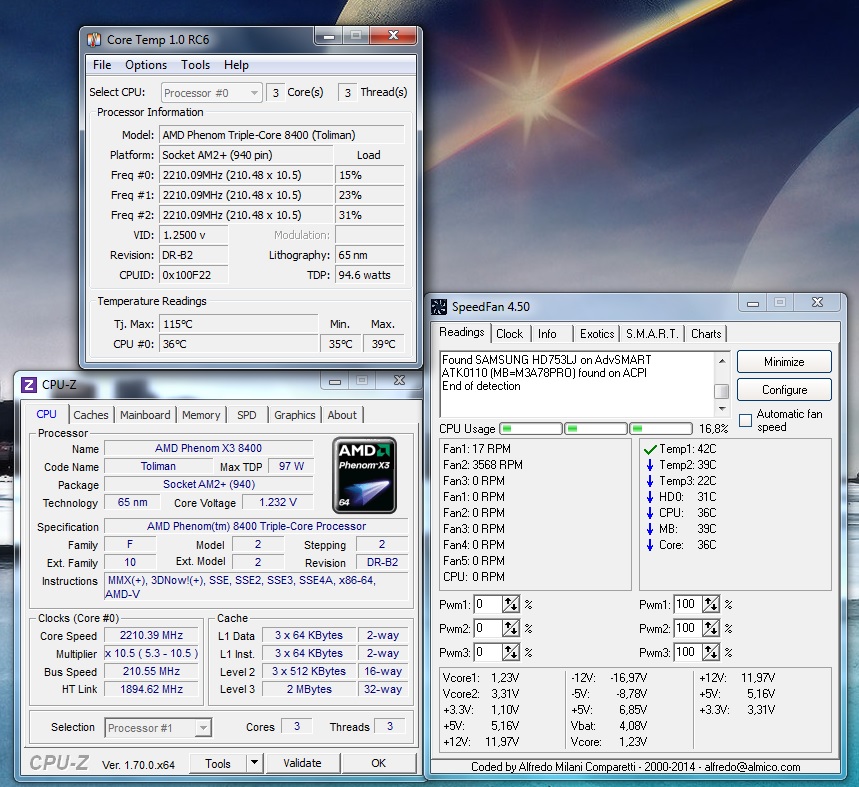Open SpeedFan Clock tab
Screen dimensions: 859x787
pyautogui.click(x=509, y=334)
